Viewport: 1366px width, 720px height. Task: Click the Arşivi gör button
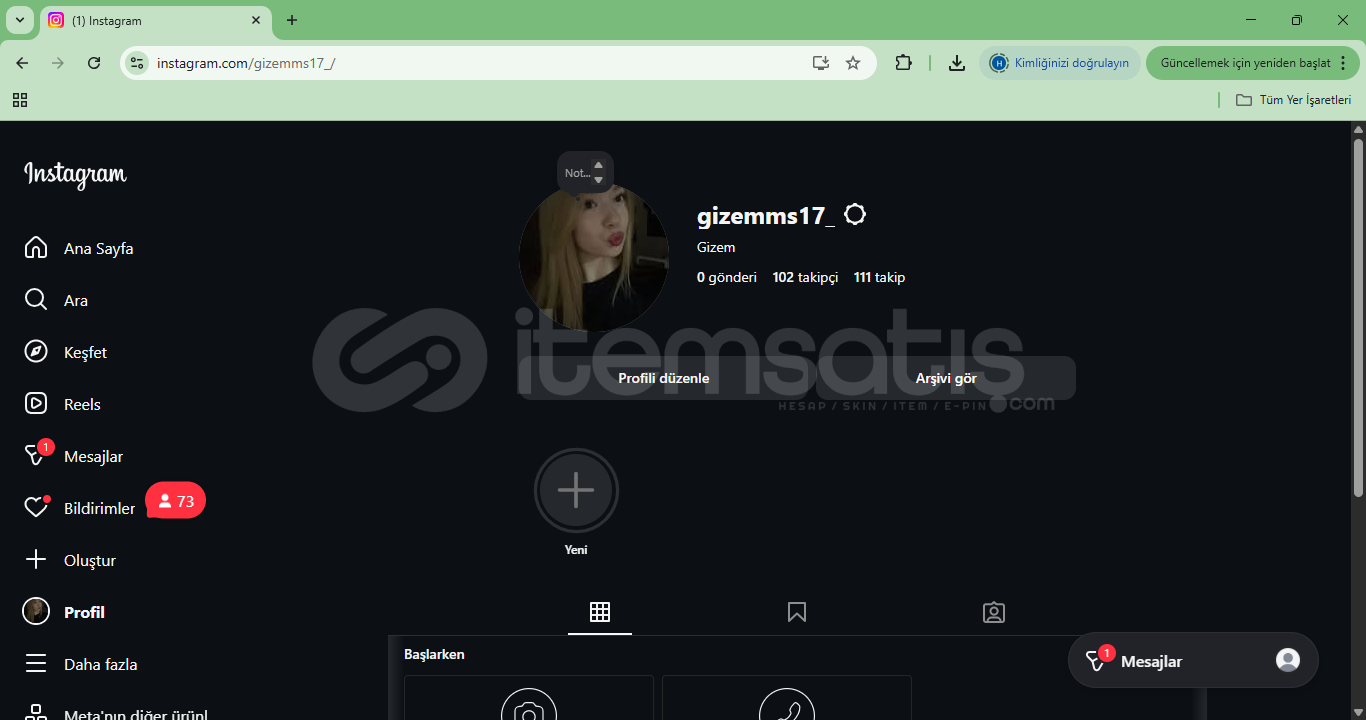946,378
